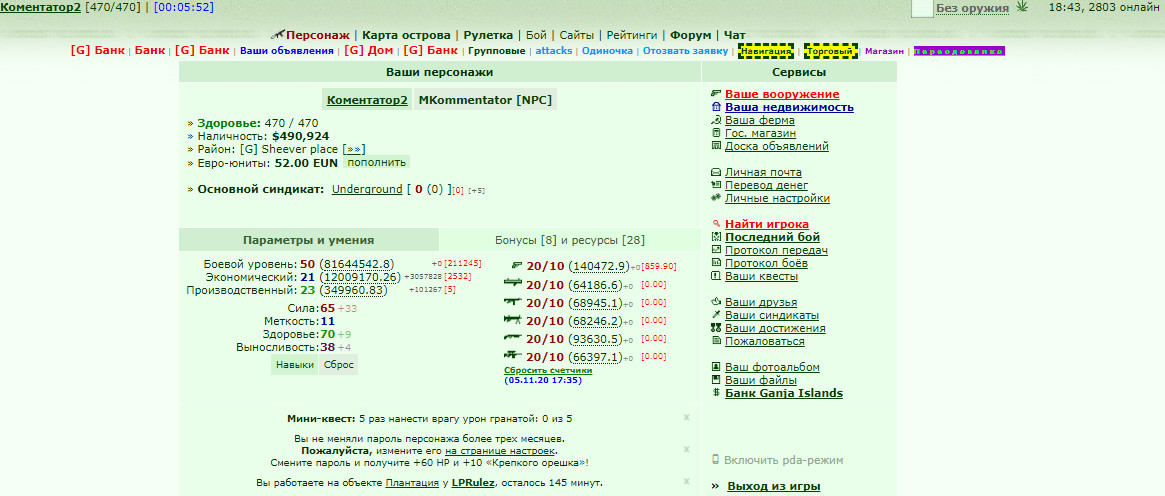Click the icon beside Ваши квесты

pyautogui.click(x=716, y=276)
